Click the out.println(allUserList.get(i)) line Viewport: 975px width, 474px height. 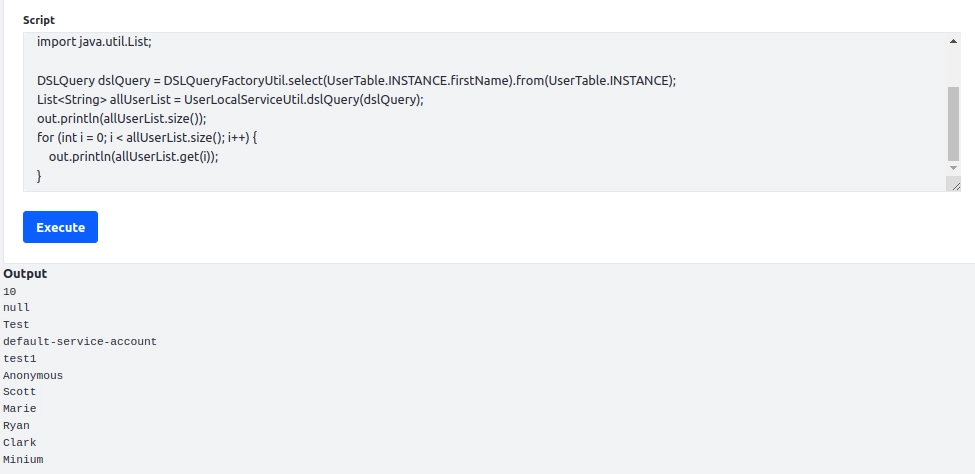pos(134,157)
